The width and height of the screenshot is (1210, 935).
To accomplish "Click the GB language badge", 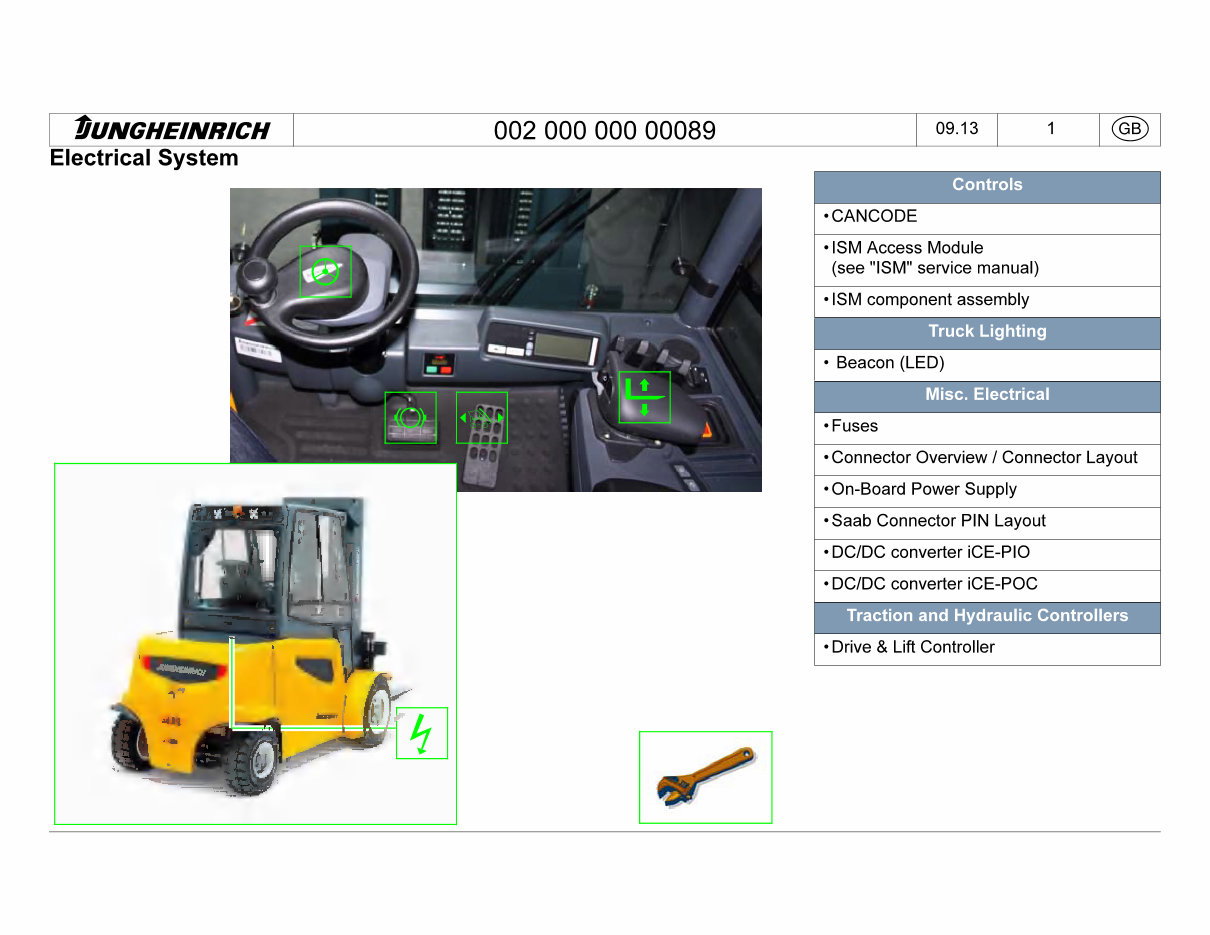I will tap(1130, 129).
